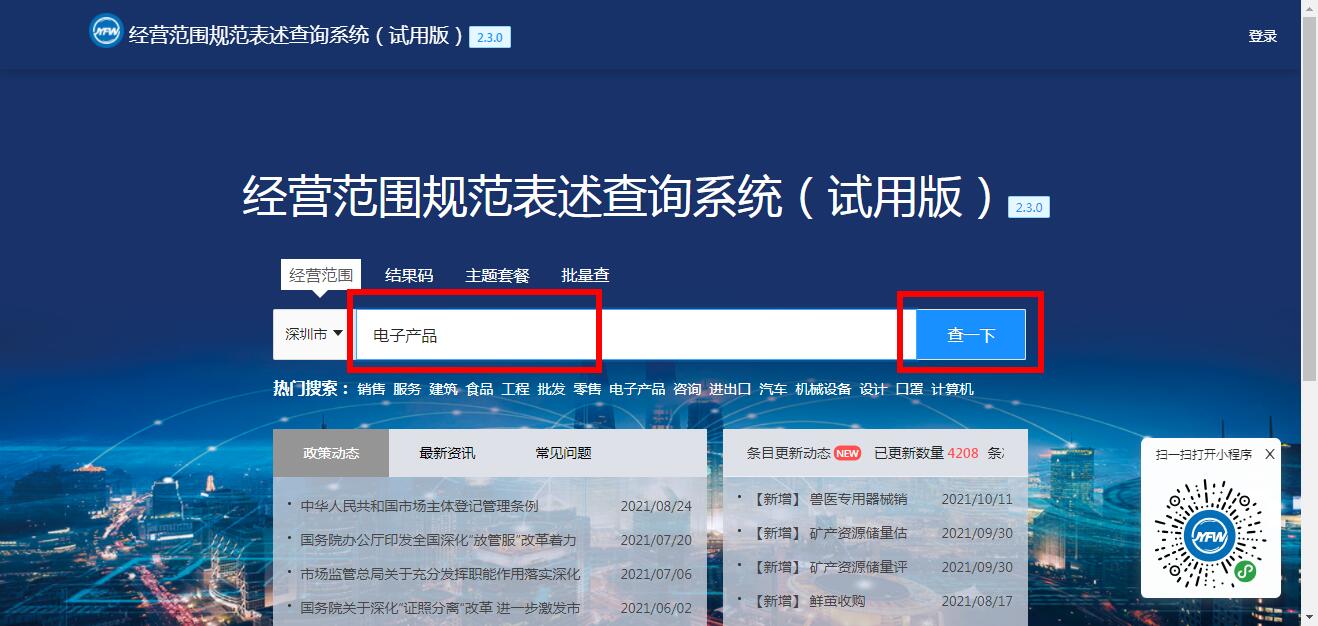Click 登录 in the top right
The width and height of the screenshot is (1318, 626).
1262,36
